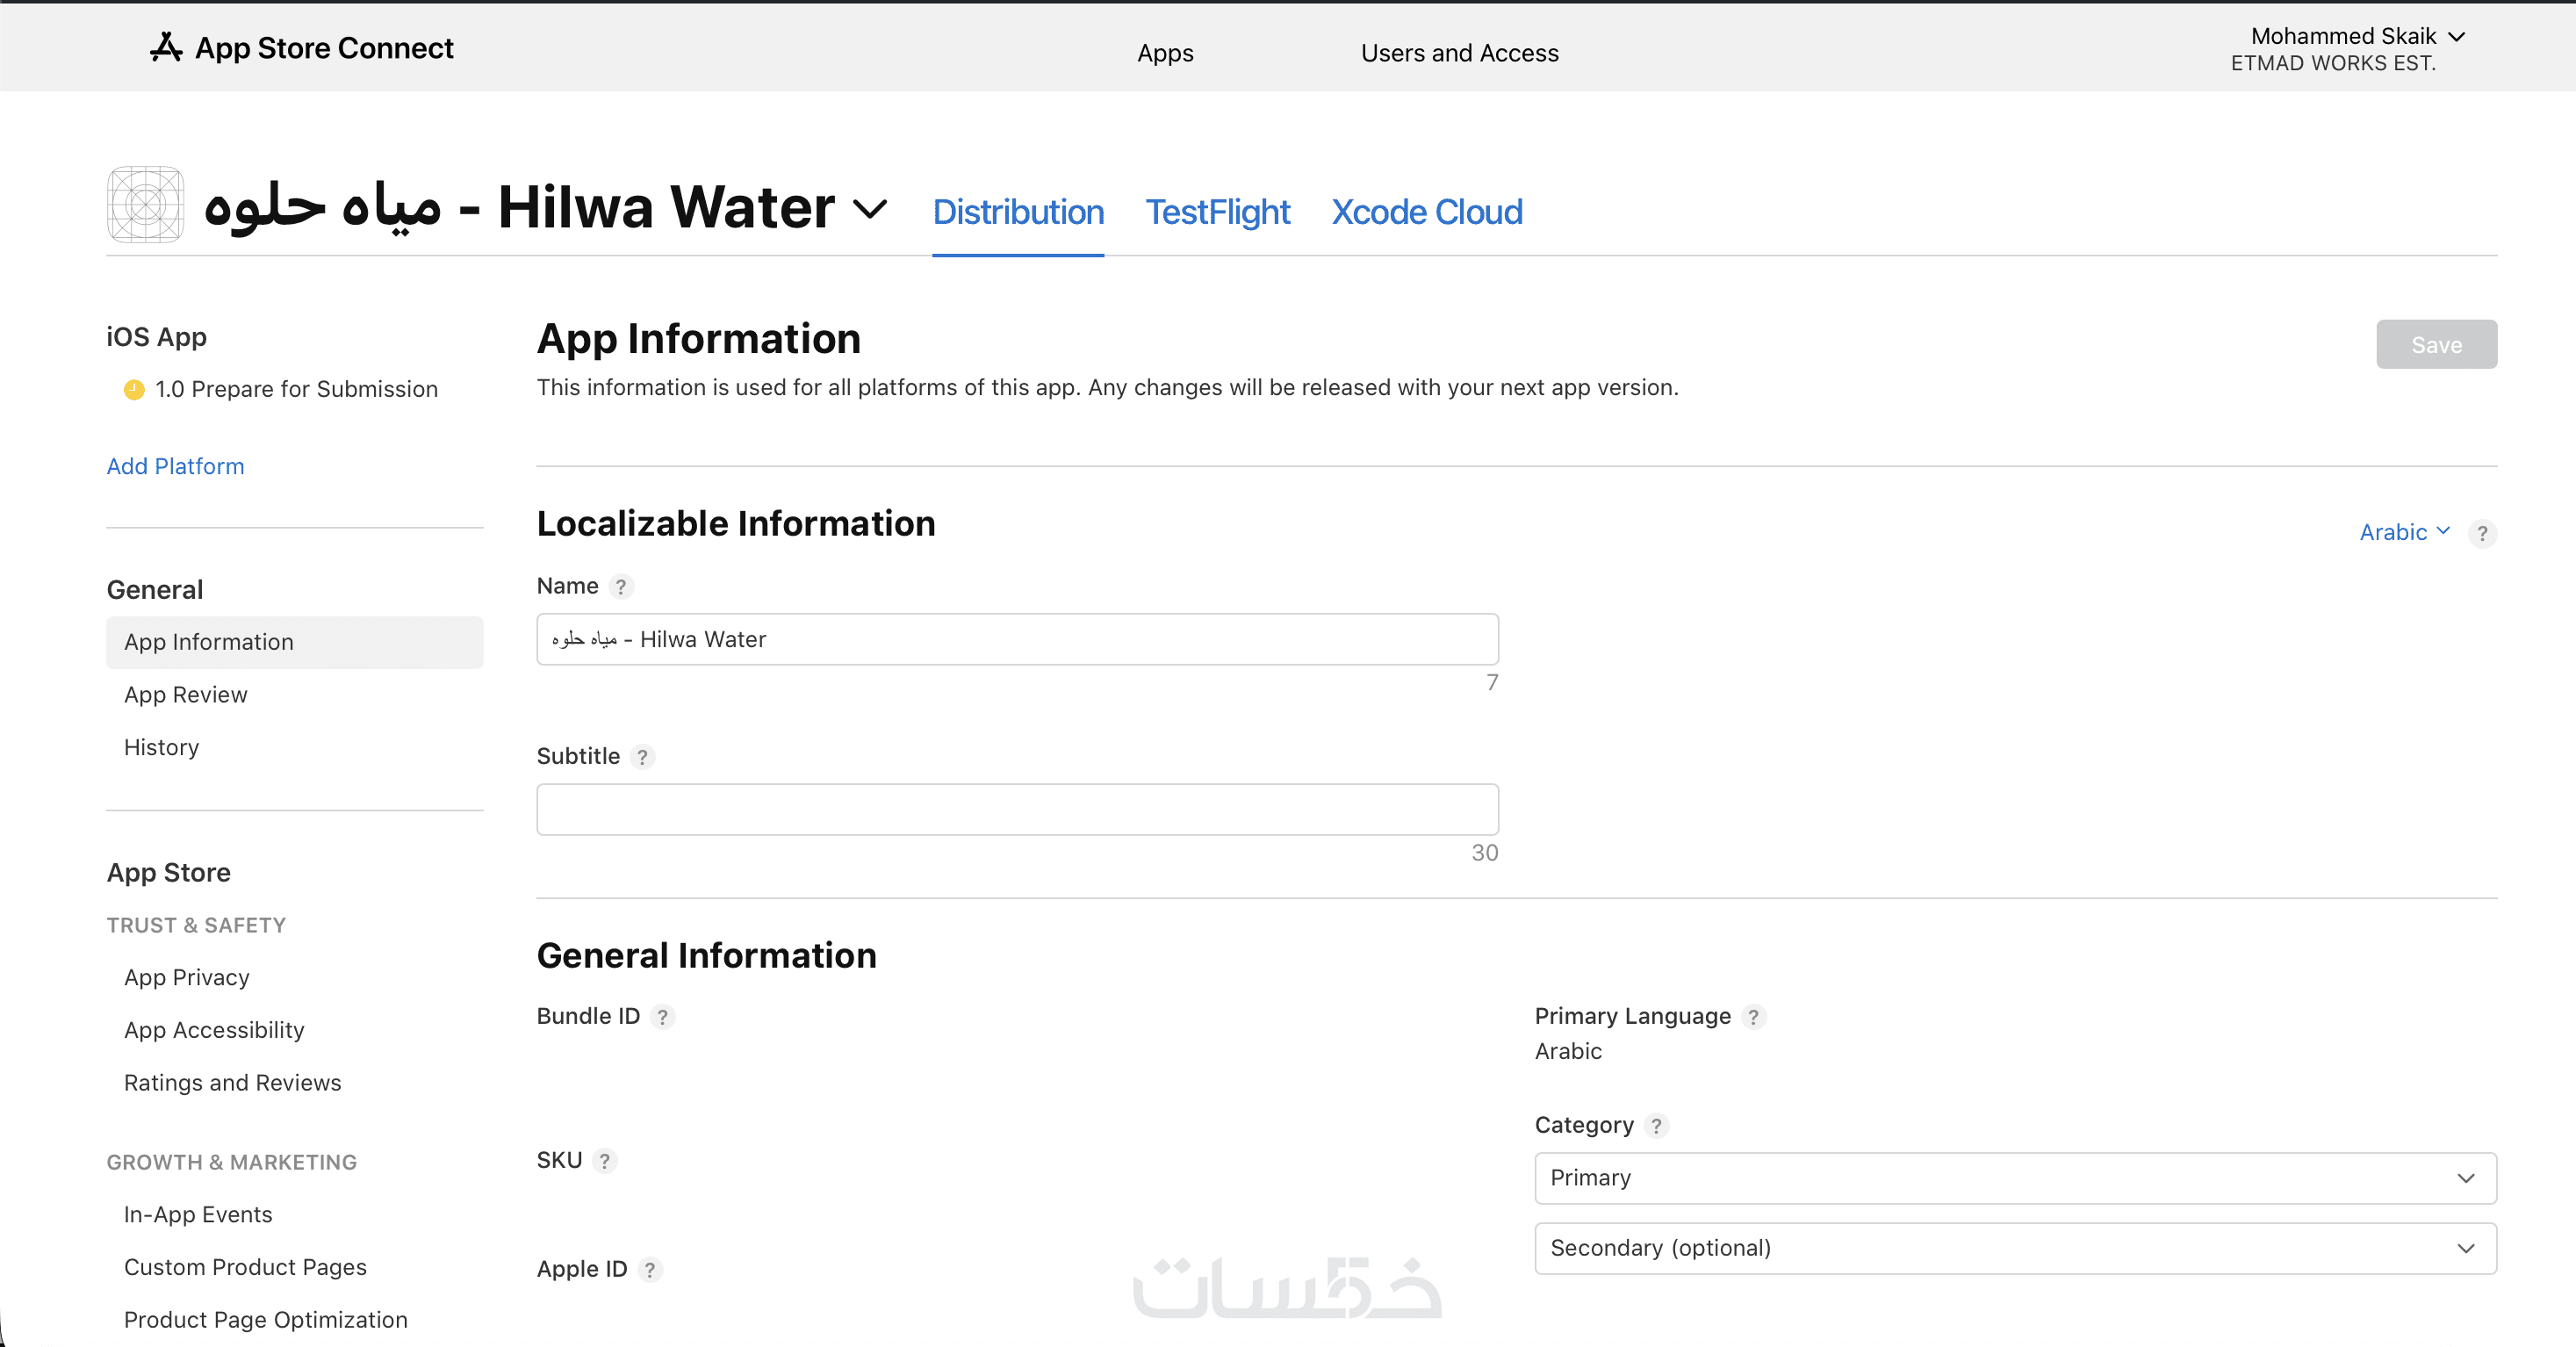Click the ETMAD WORKS EST. team name
This screenshot has width=2576, height=1347.
point(2333,64)
